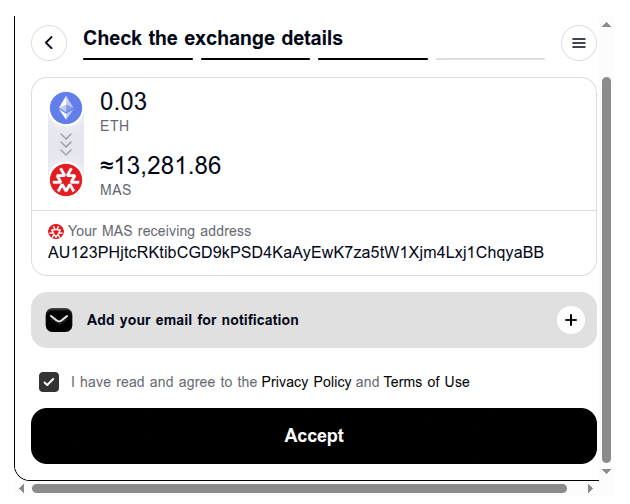Viewport: 630px width, 504px height.
Task: Uncheck the agreement checkbox
Action: (x=49, y=382)
